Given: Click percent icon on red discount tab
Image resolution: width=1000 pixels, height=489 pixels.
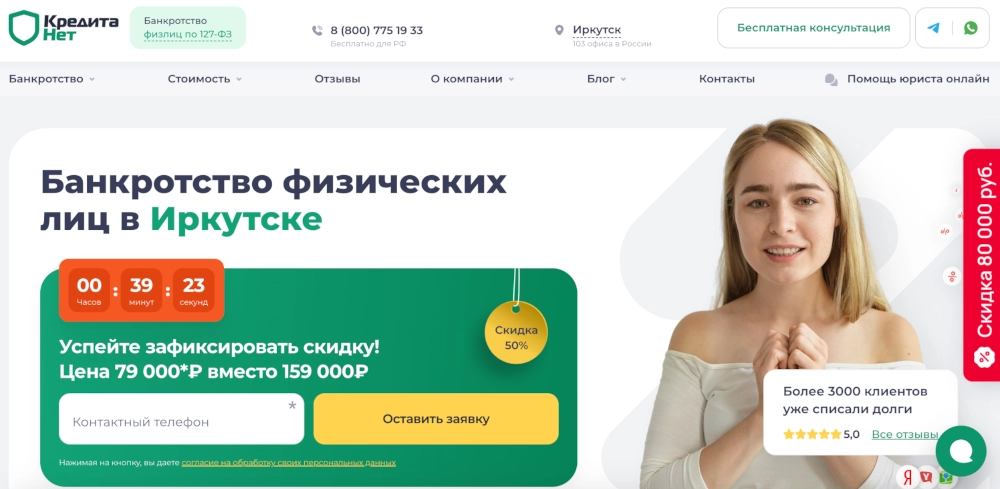Looking at the screenshot, I should pyautogui.click(x=983, y=356).
